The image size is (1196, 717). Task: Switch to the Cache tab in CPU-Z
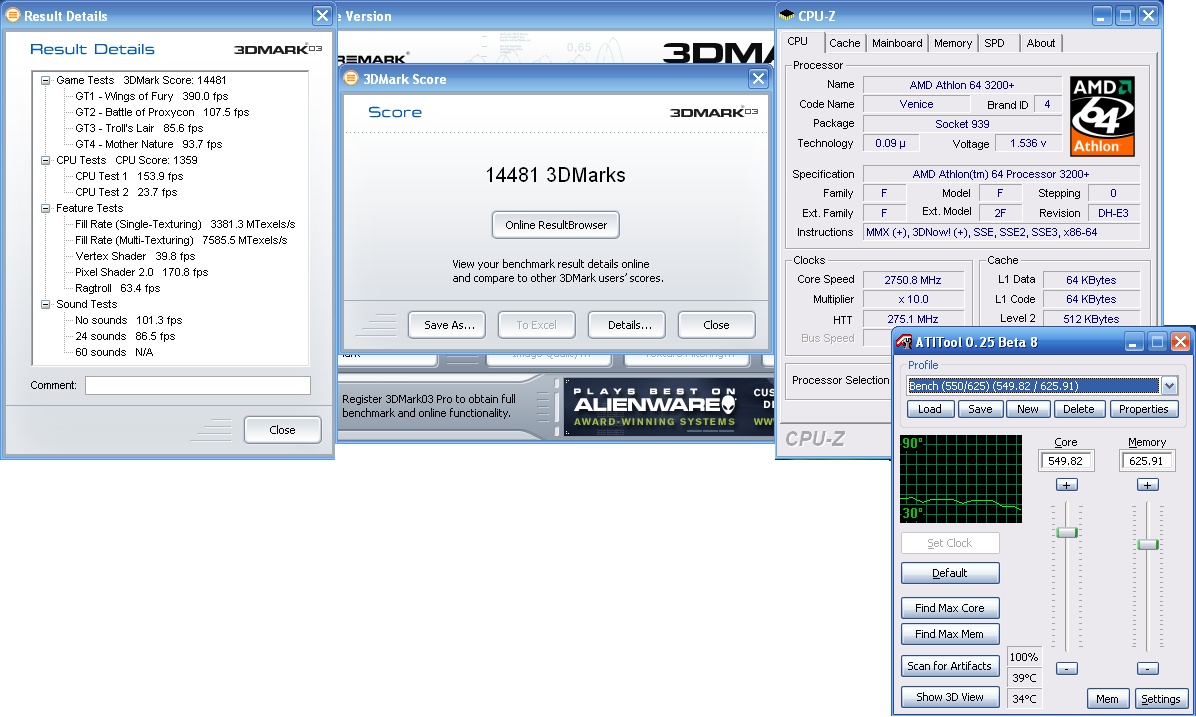coord(844,43)
